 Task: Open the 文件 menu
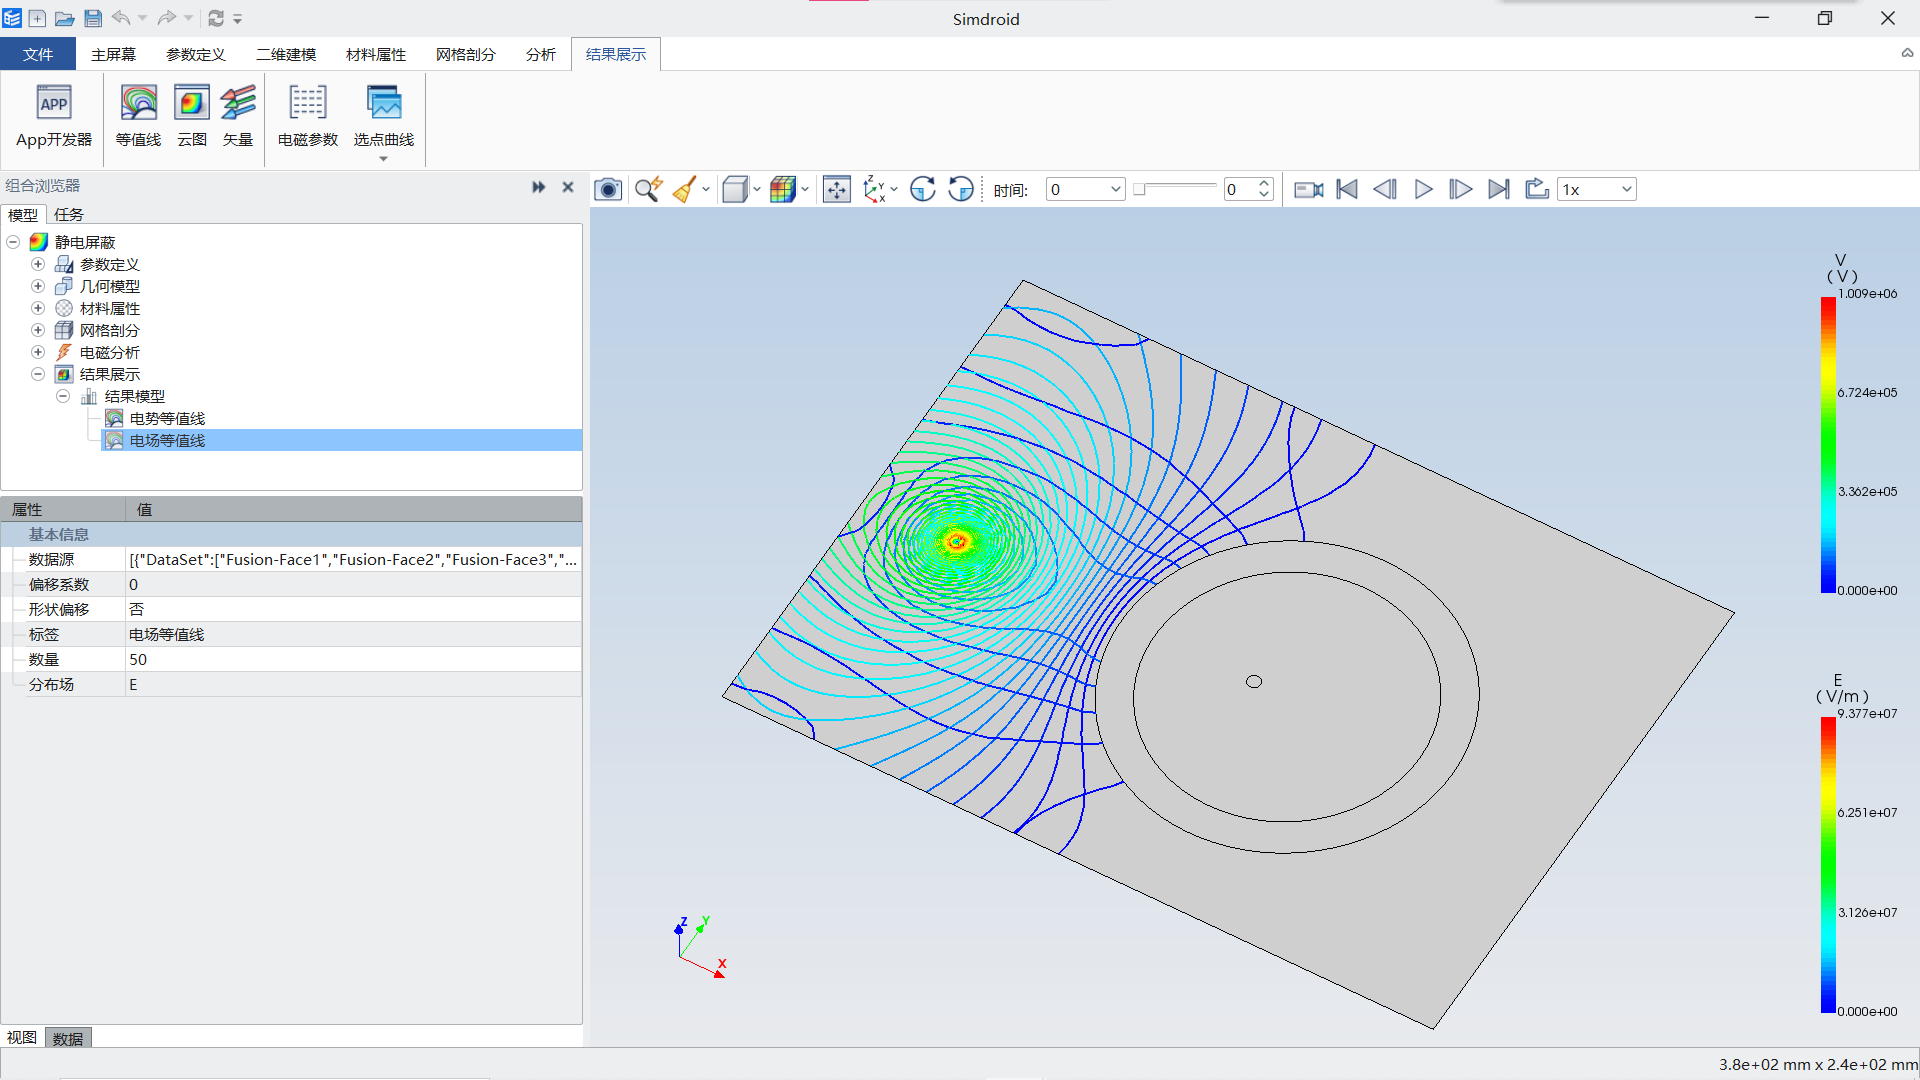pos(38,54)
